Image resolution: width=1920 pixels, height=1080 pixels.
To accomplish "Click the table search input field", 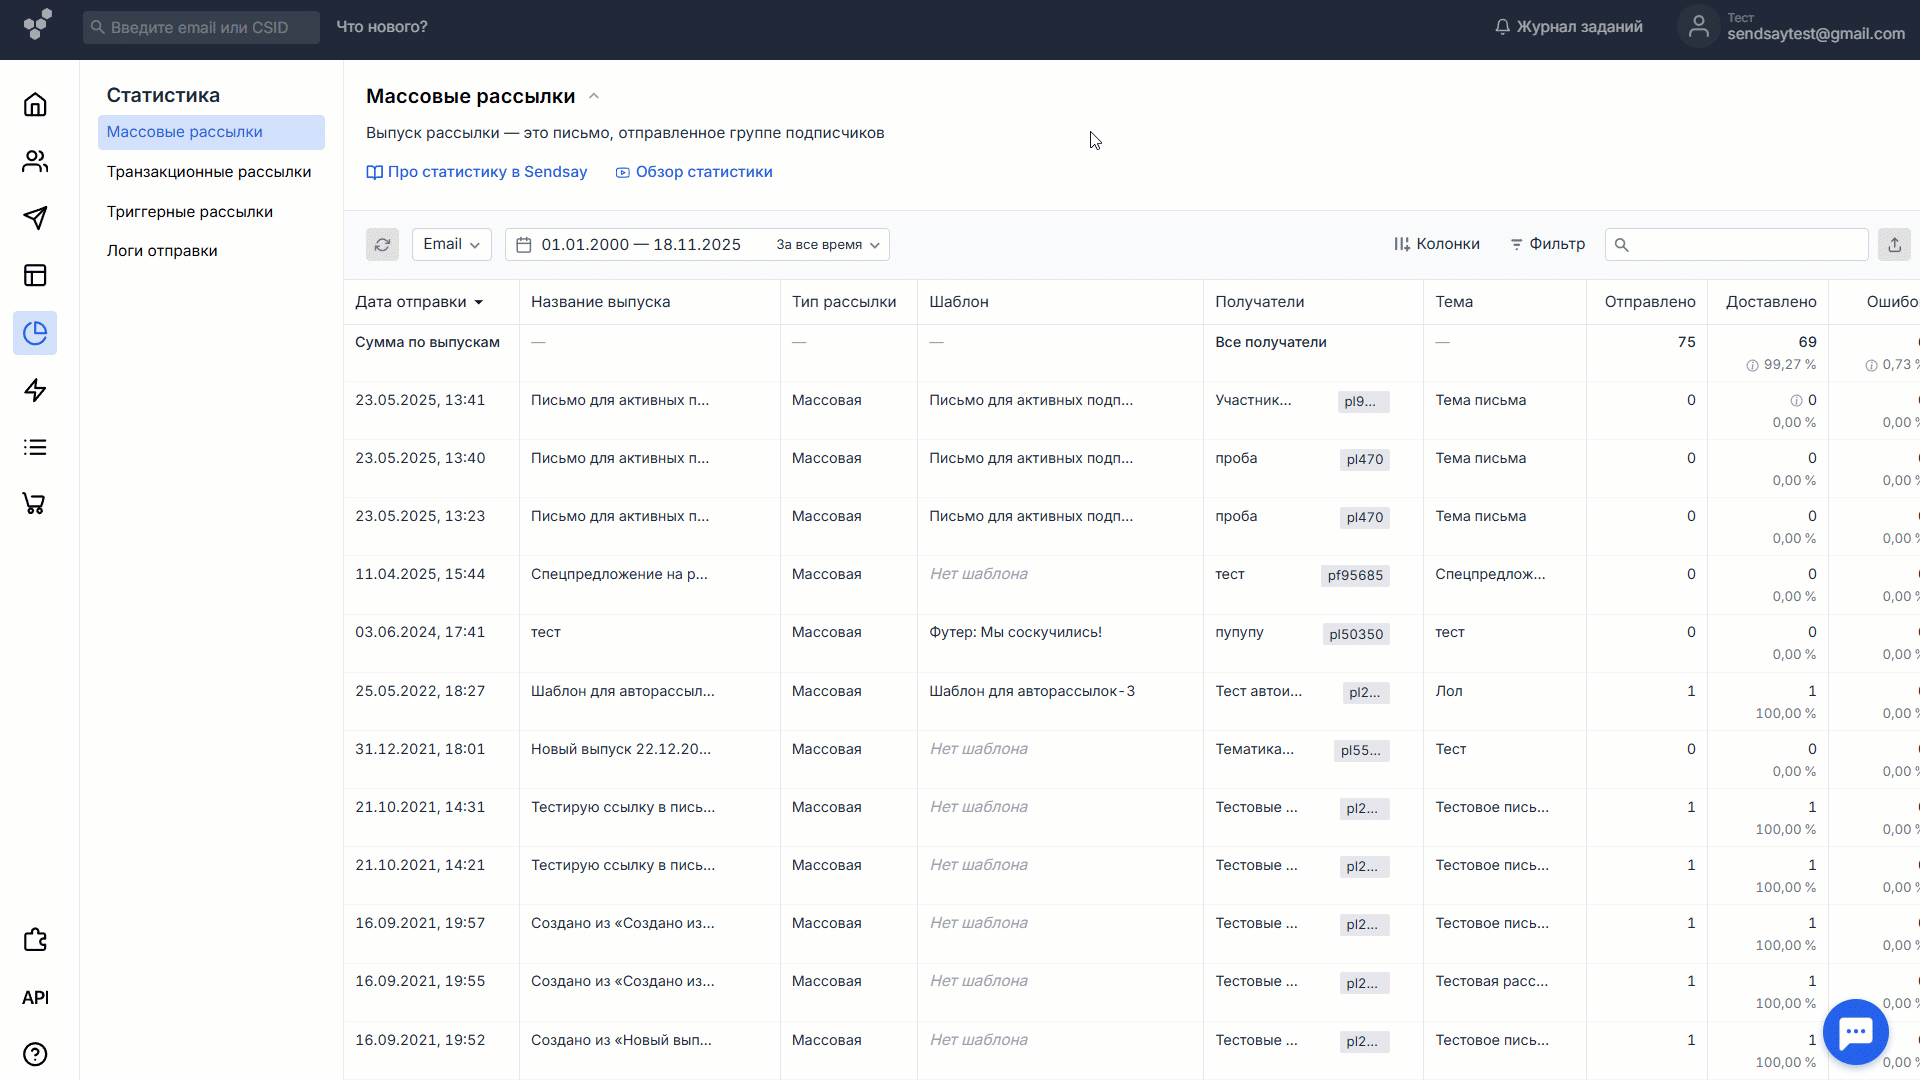I will click(1737, 244).
